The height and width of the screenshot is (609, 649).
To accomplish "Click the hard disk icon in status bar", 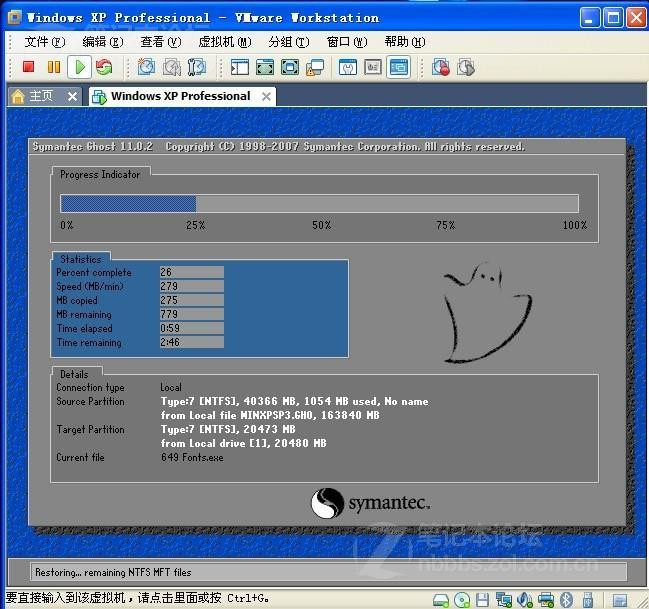I will click(441, 600).
